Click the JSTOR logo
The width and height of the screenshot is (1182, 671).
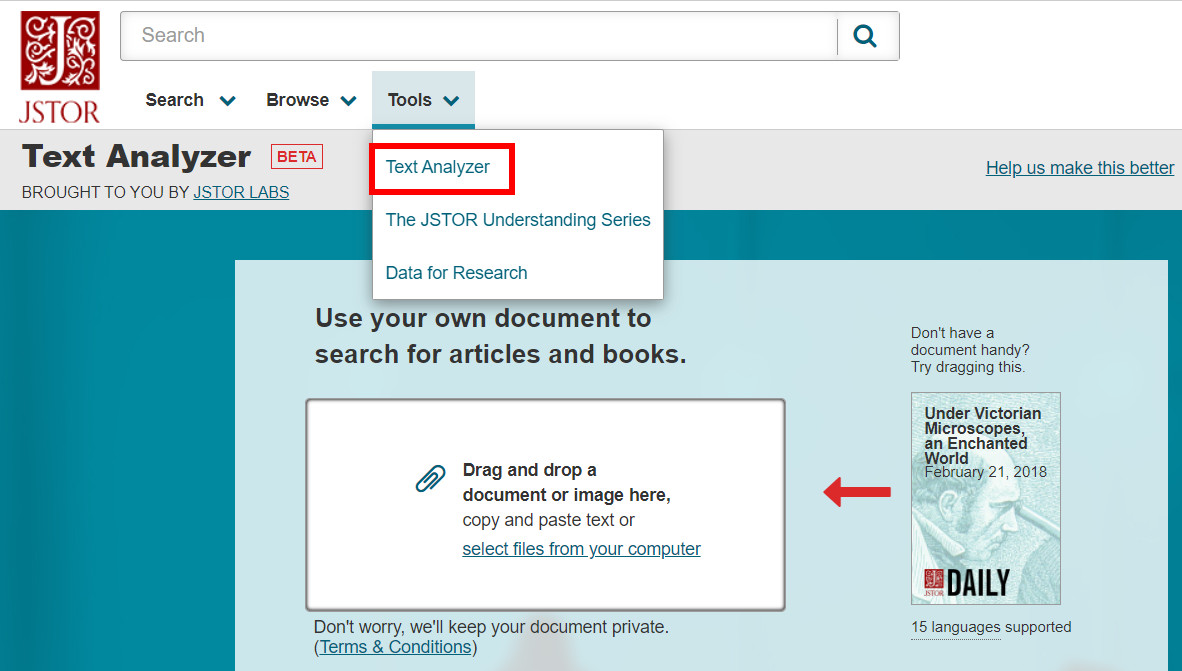(x=60, y=67)
